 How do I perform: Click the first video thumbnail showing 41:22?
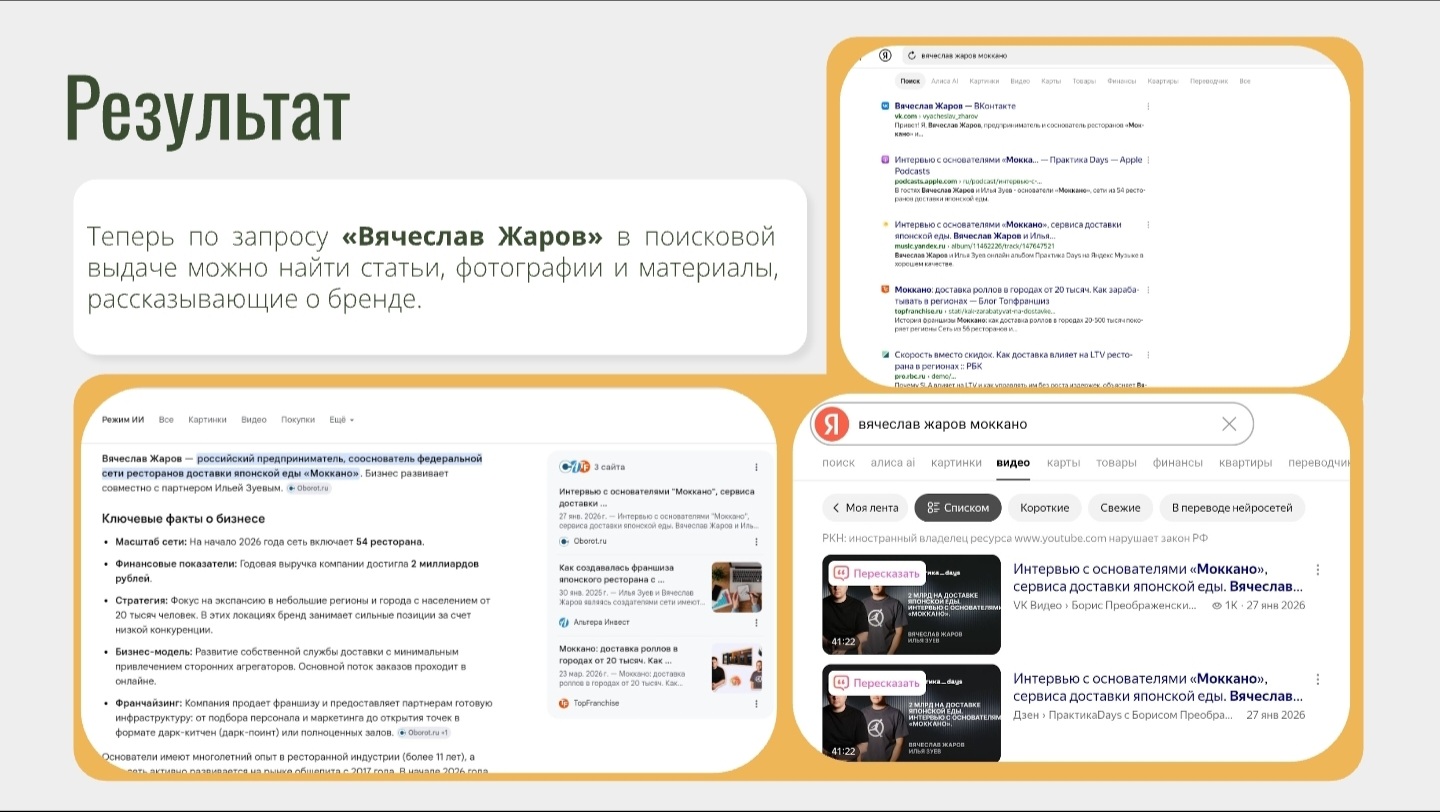pyautogui.click(x=911, y=603)
